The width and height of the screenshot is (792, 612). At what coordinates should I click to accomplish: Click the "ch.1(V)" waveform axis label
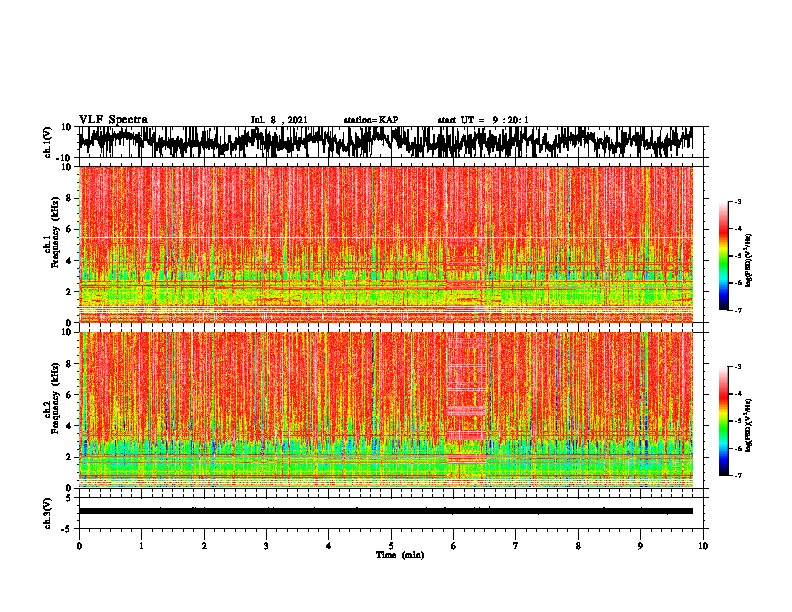(x=48, y=142)
